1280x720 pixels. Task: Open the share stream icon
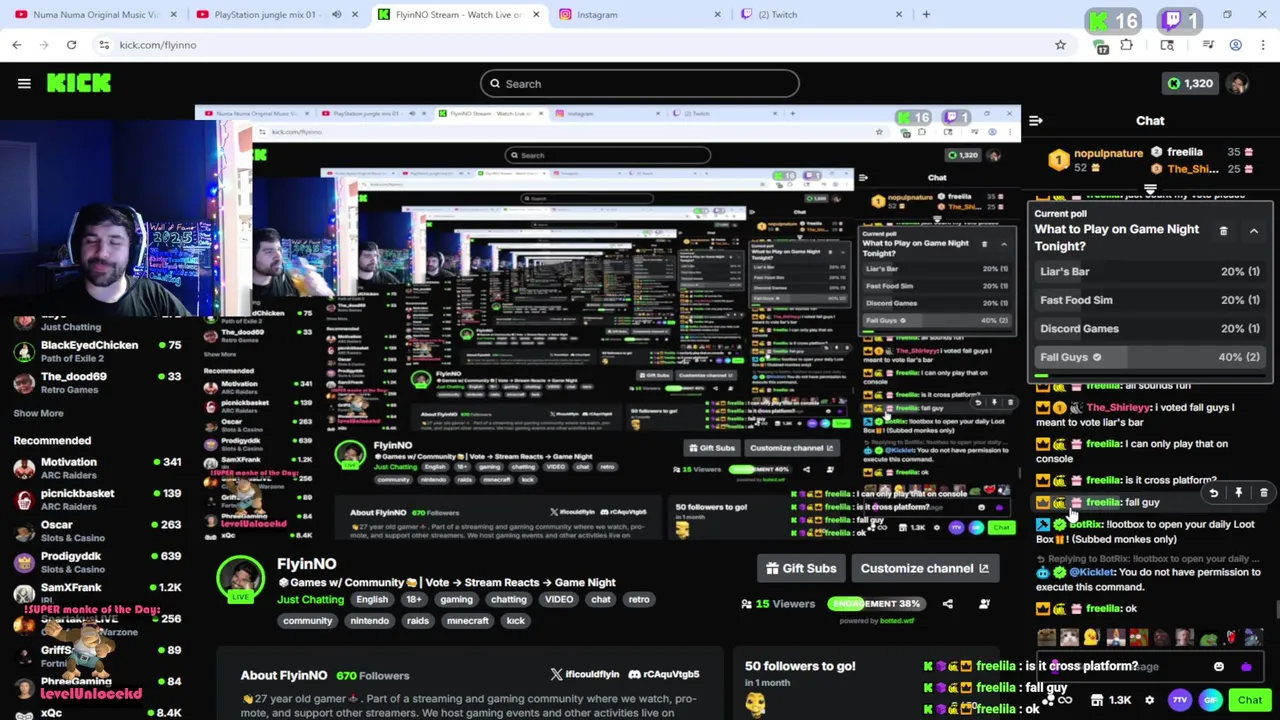(x=947, y=604)
